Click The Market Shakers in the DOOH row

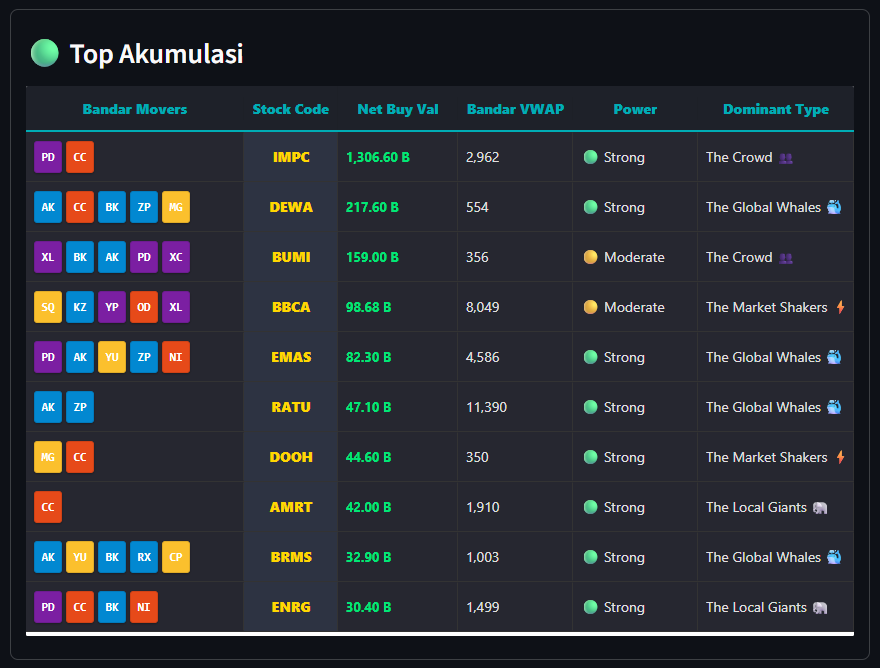tap(766, 457)
